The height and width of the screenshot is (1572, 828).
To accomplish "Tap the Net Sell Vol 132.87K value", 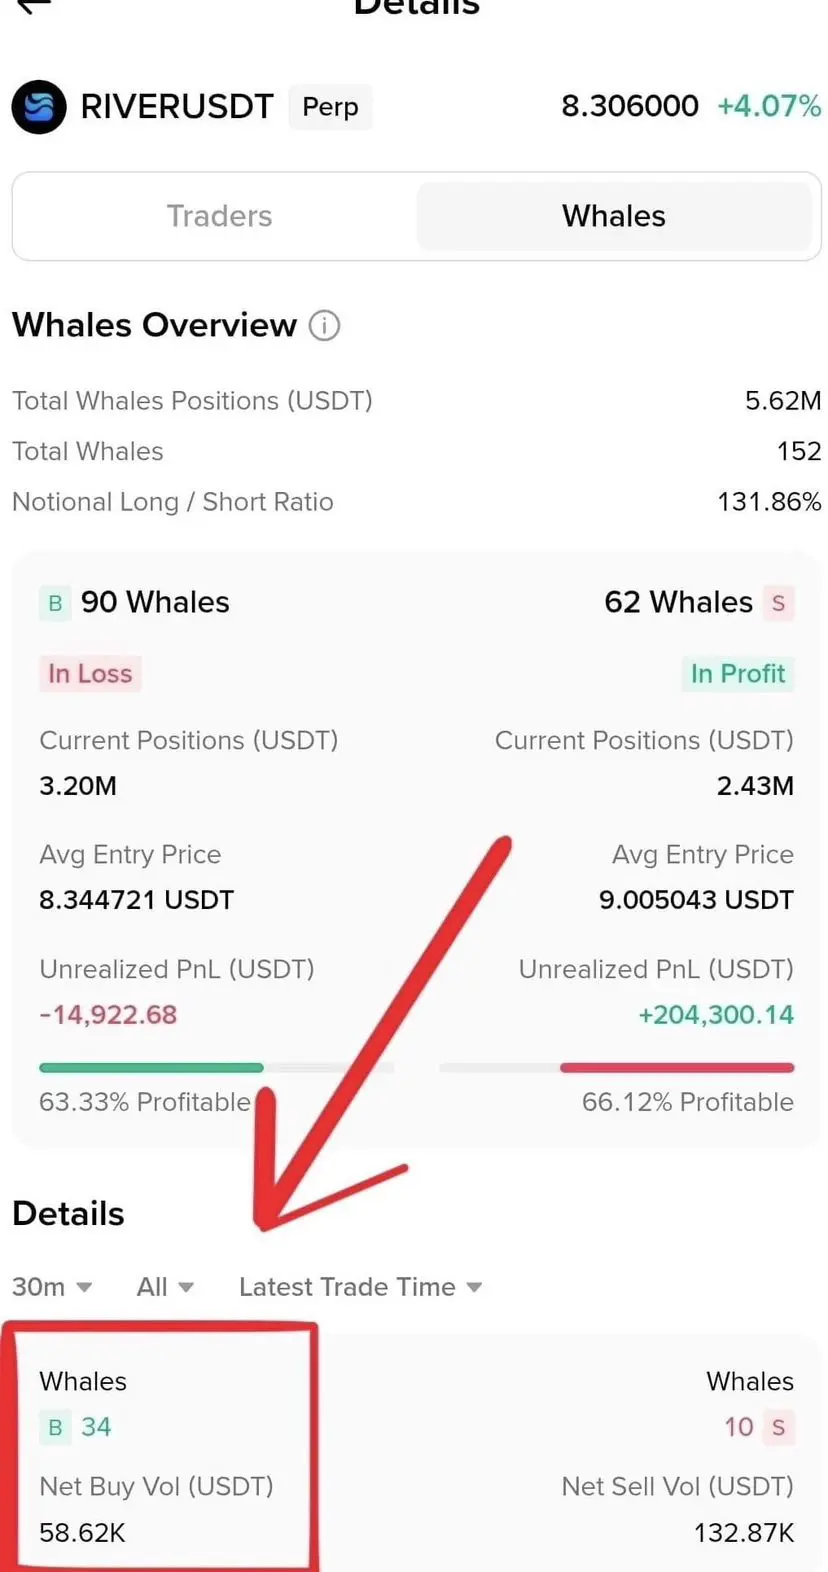I will (744, 1533).
